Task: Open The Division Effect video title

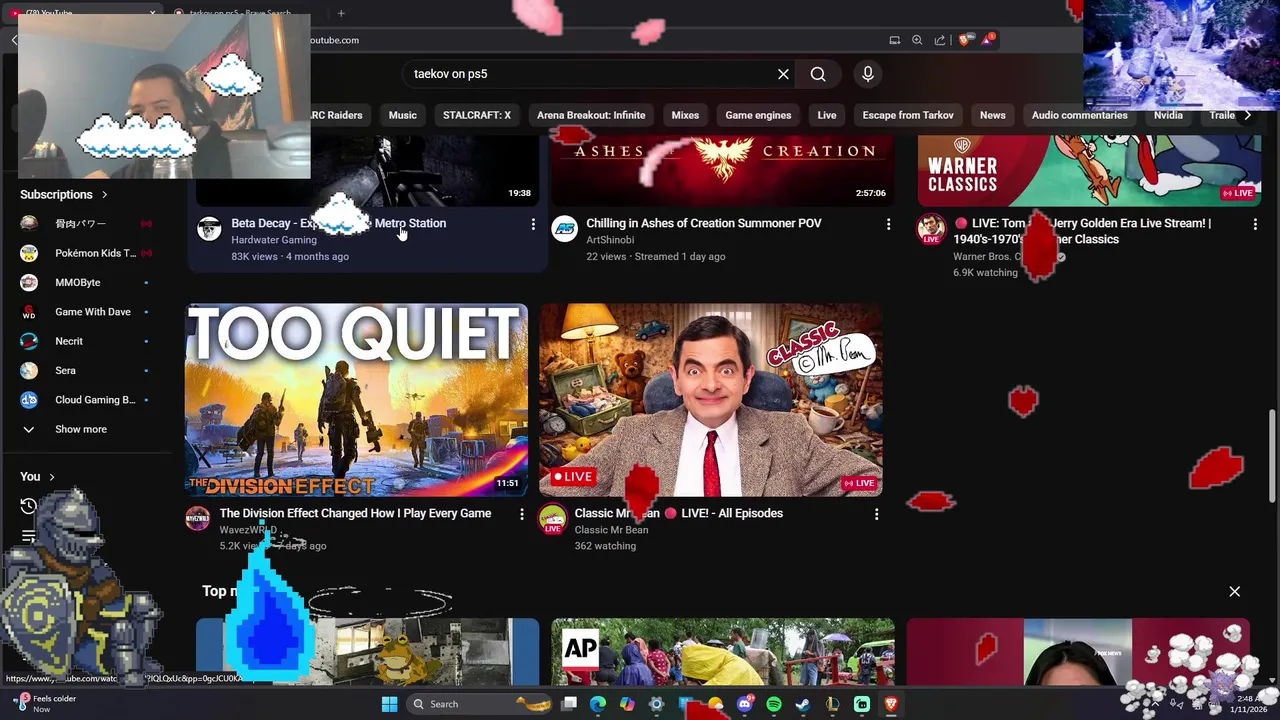Action: tap(355, 513)
